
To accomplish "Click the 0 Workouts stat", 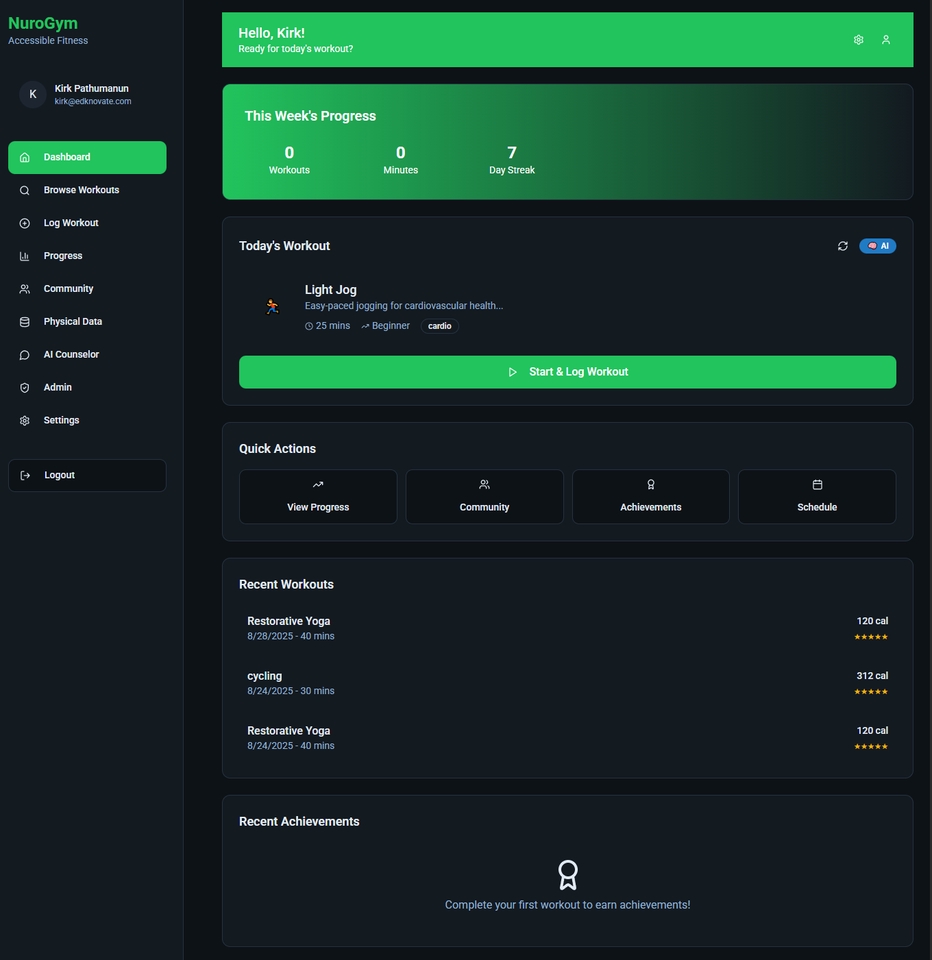I will pyautogui.click(x=289, y=160).
